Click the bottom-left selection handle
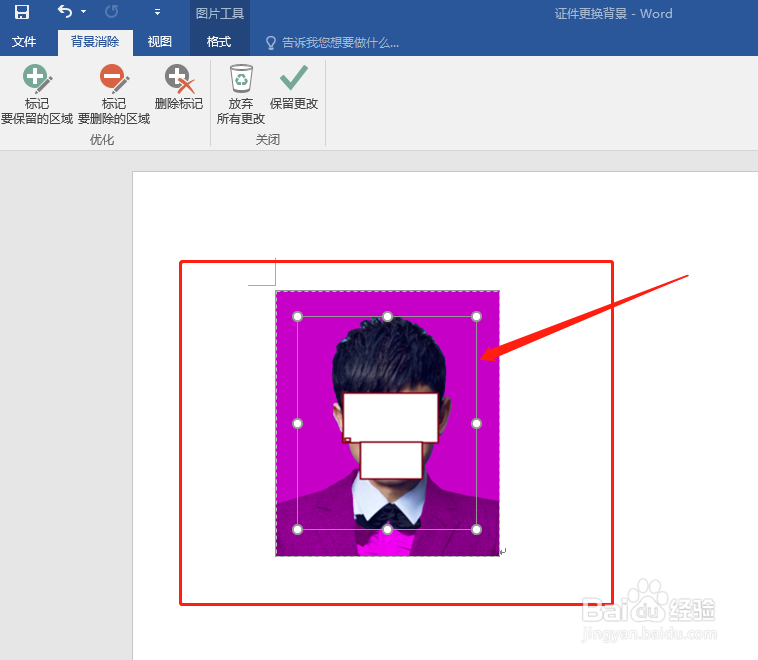 (x=297, y=529)
